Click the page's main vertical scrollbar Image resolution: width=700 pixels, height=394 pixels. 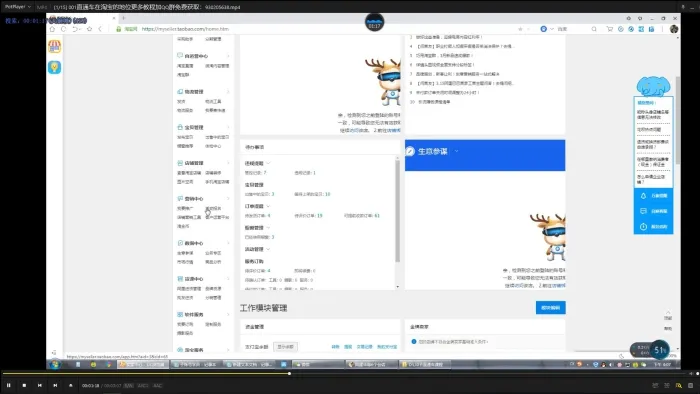click(x=678, y=120)
